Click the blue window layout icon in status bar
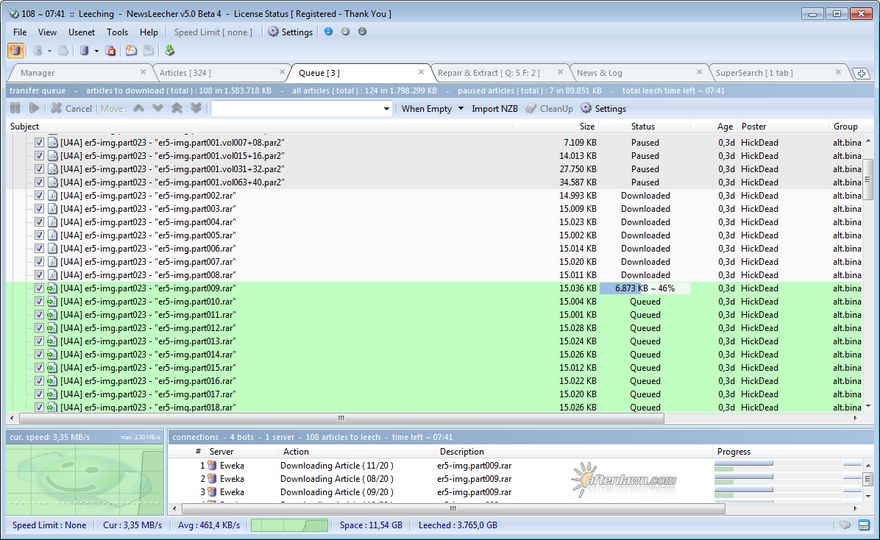The width and height of the screenshot is (880, 540). 864,525
